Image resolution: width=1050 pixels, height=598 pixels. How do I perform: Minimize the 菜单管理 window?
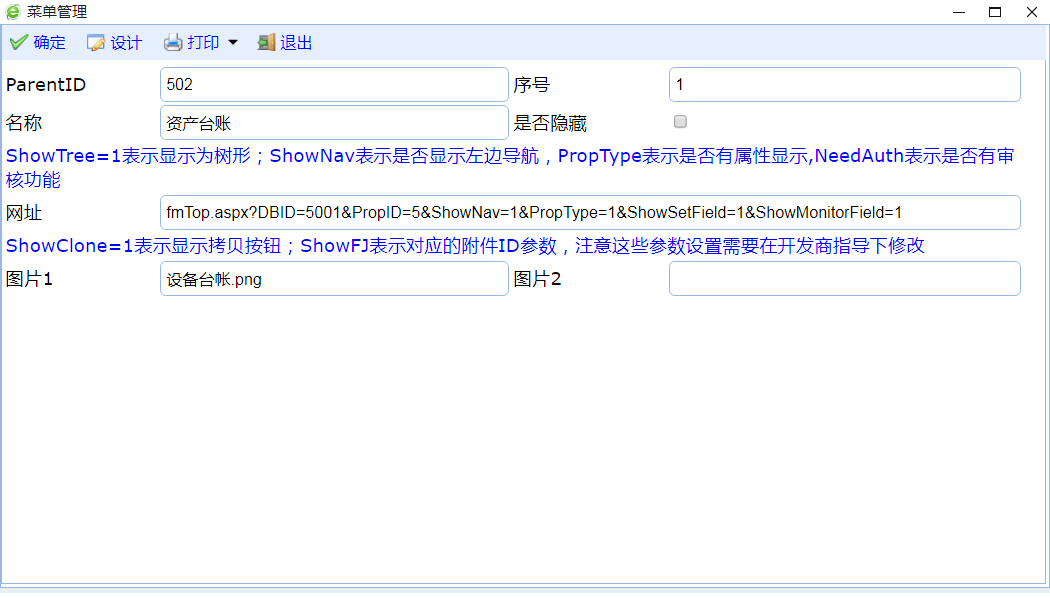point(958,12)
